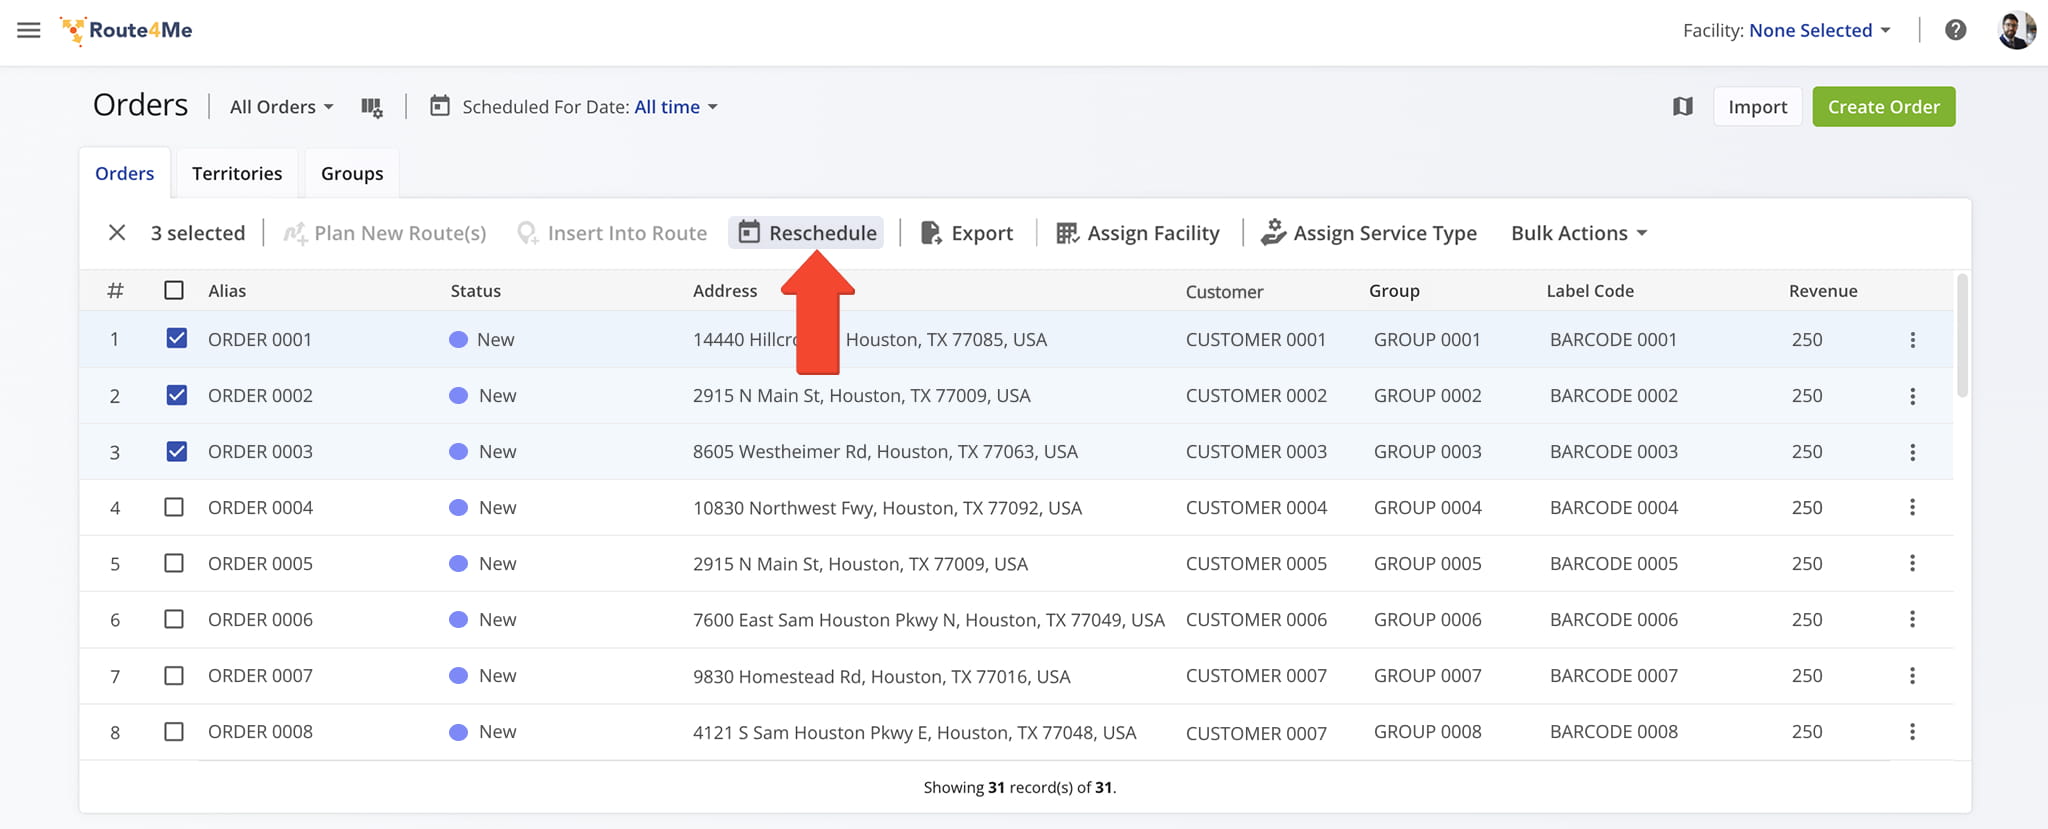Image resolution: width=2048 pixels, height=829 pixels.
Task: Uncheck the ORDER 0001 checkbox
Action: pyautogui.click(x=177, y=338)
